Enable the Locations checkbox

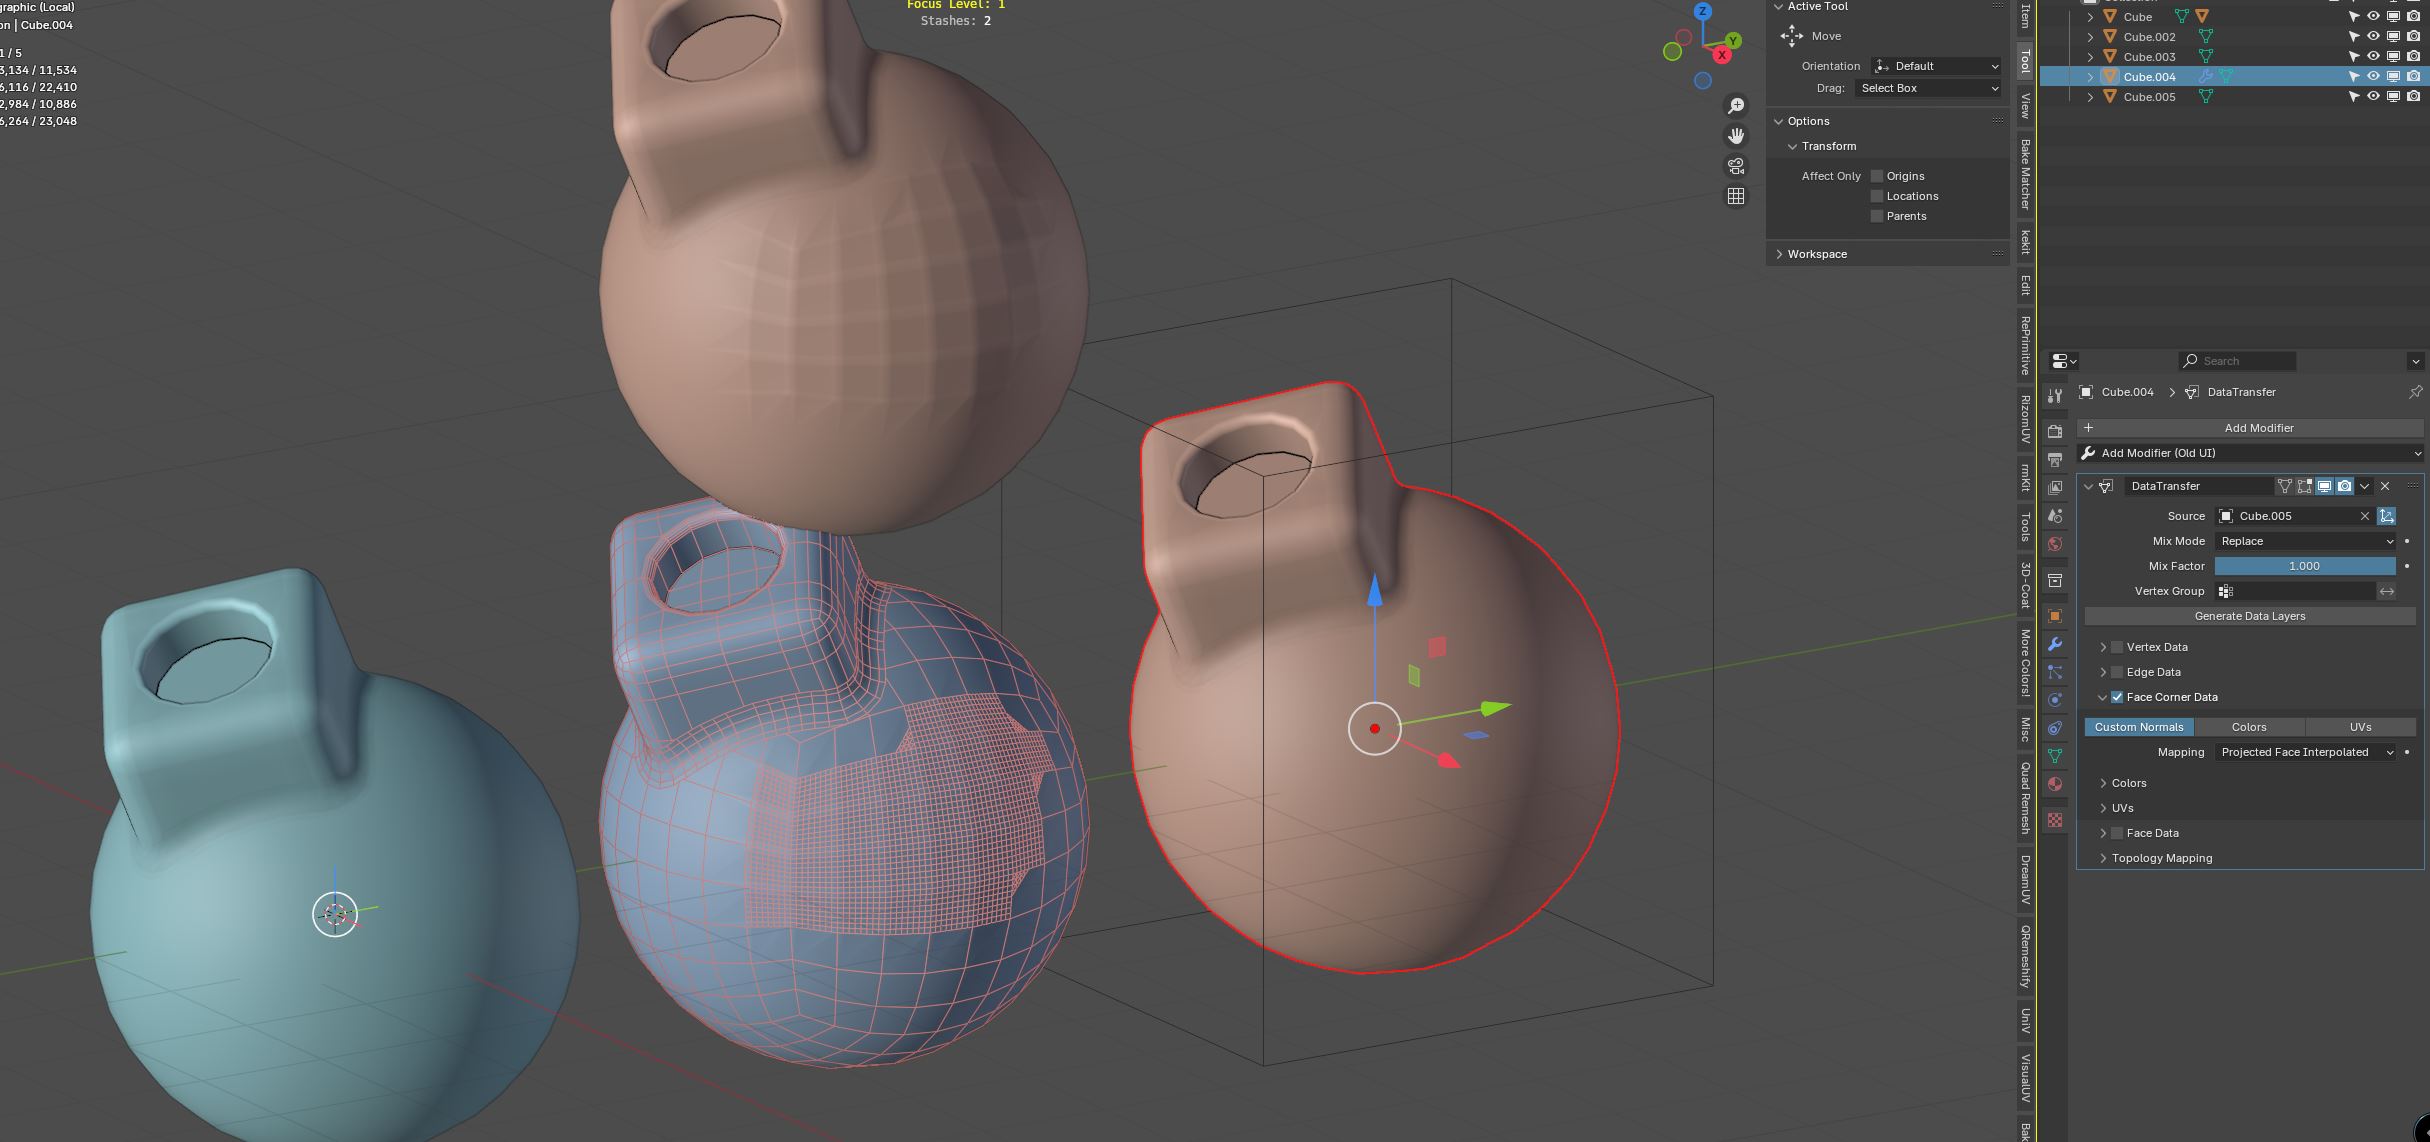[x=1877, y=196]
